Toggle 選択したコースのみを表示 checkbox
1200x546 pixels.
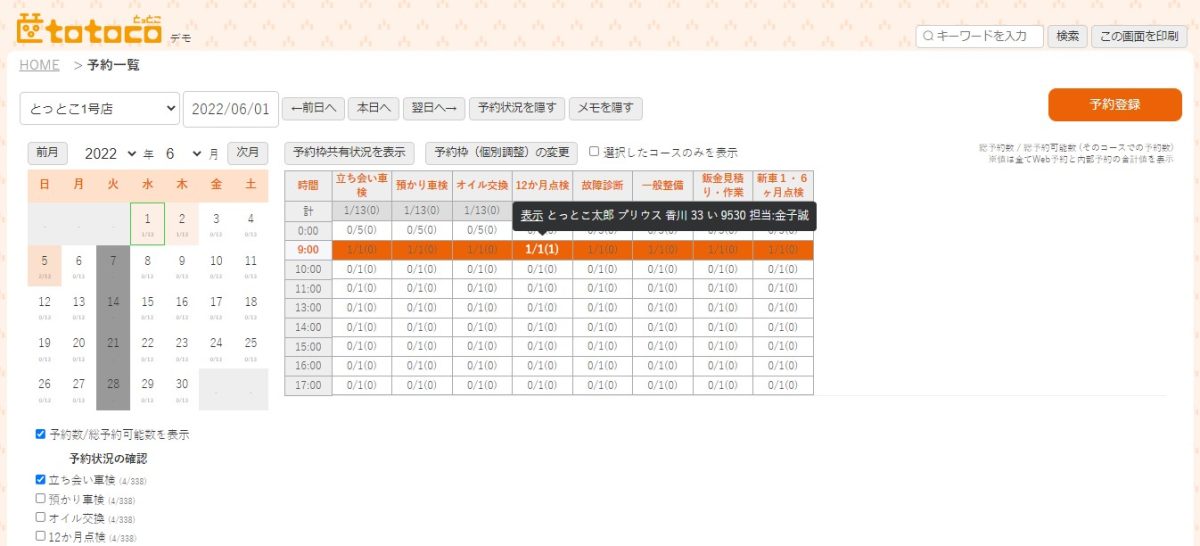point(594,153)
